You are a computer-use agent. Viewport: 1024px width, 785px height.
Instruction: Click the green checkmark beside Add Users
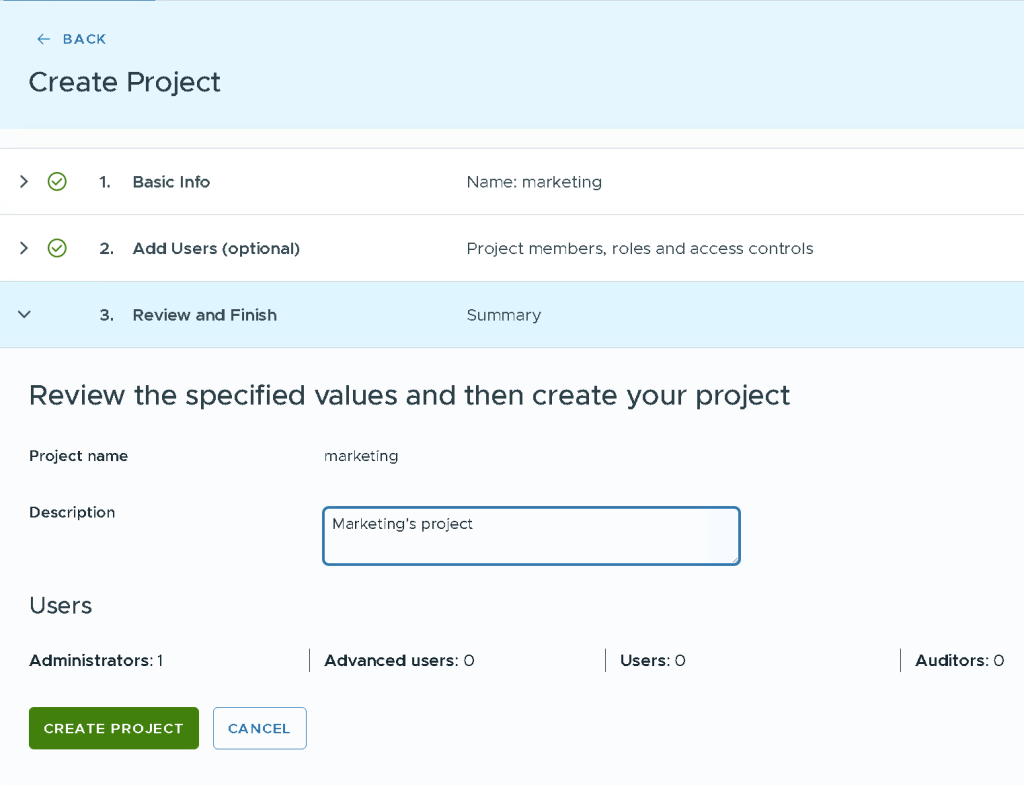57,248
